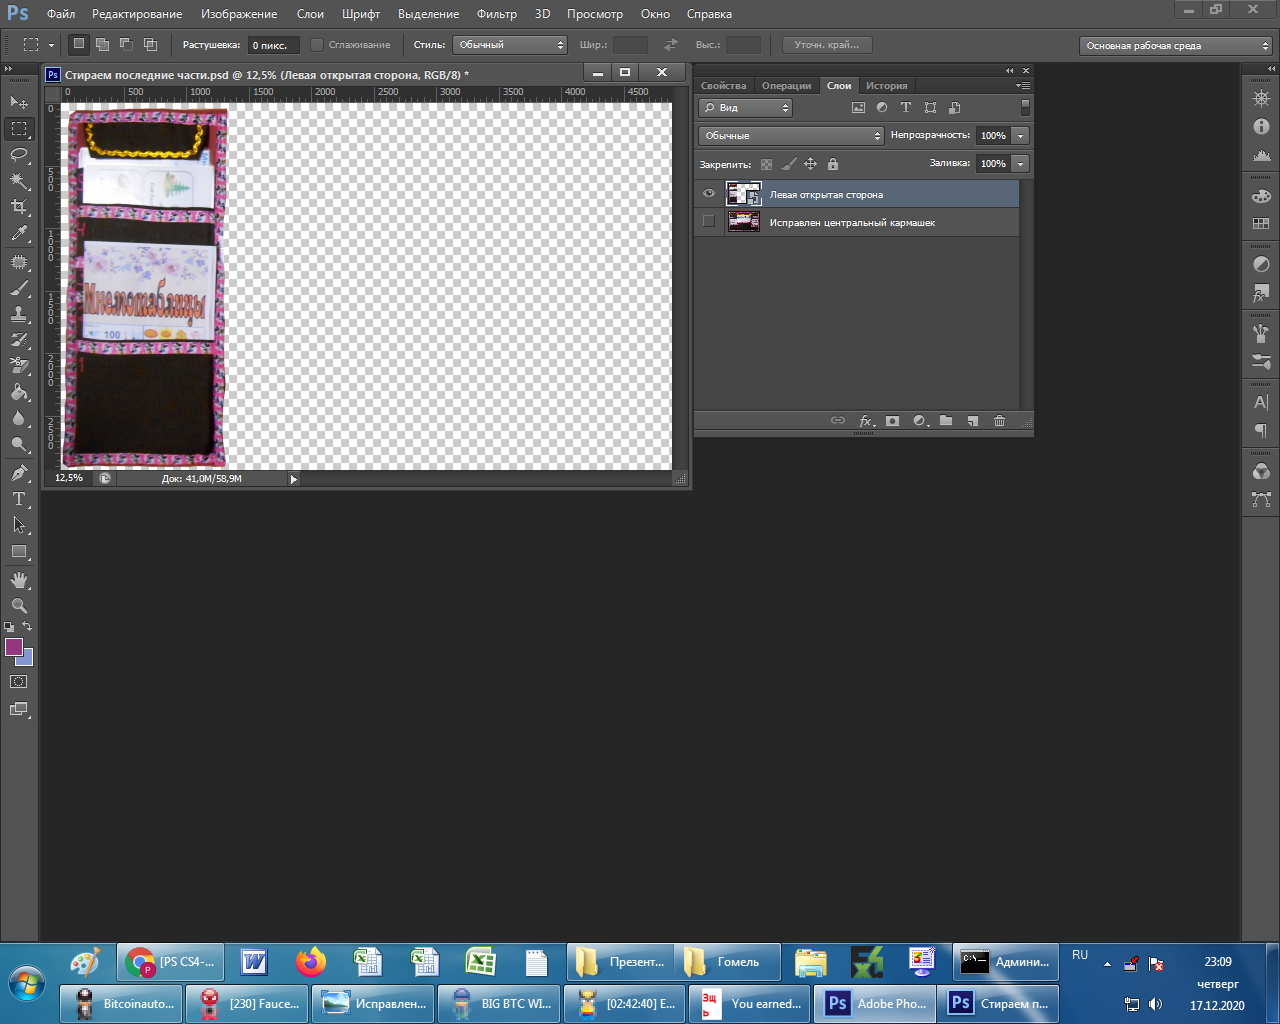Select the Horizontal Type tool
The height and width of the screenshot is (1024, 1280).
coord(19,499)
